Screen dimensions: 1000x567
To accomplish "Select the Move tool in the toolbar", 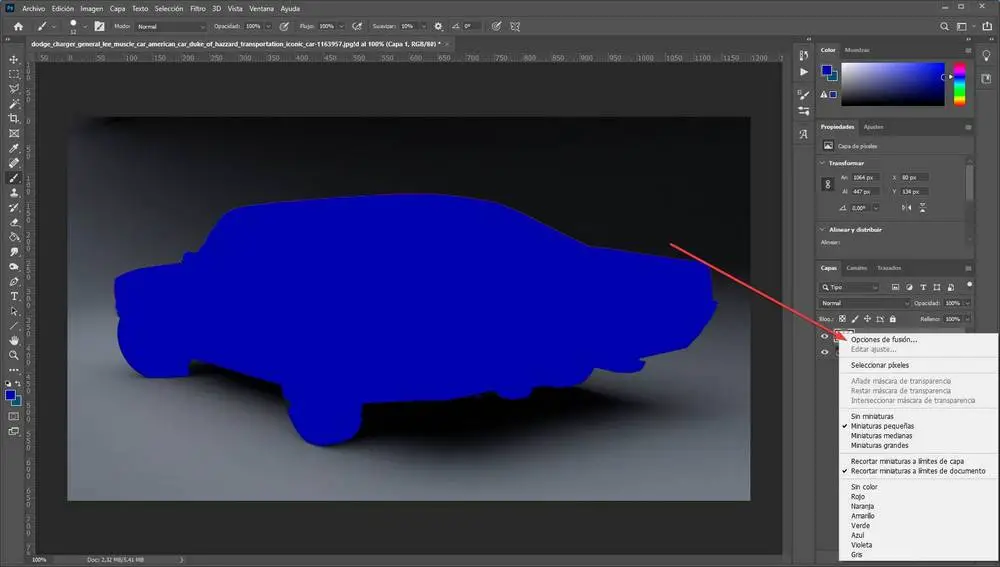I will click(x=14, y=58).
